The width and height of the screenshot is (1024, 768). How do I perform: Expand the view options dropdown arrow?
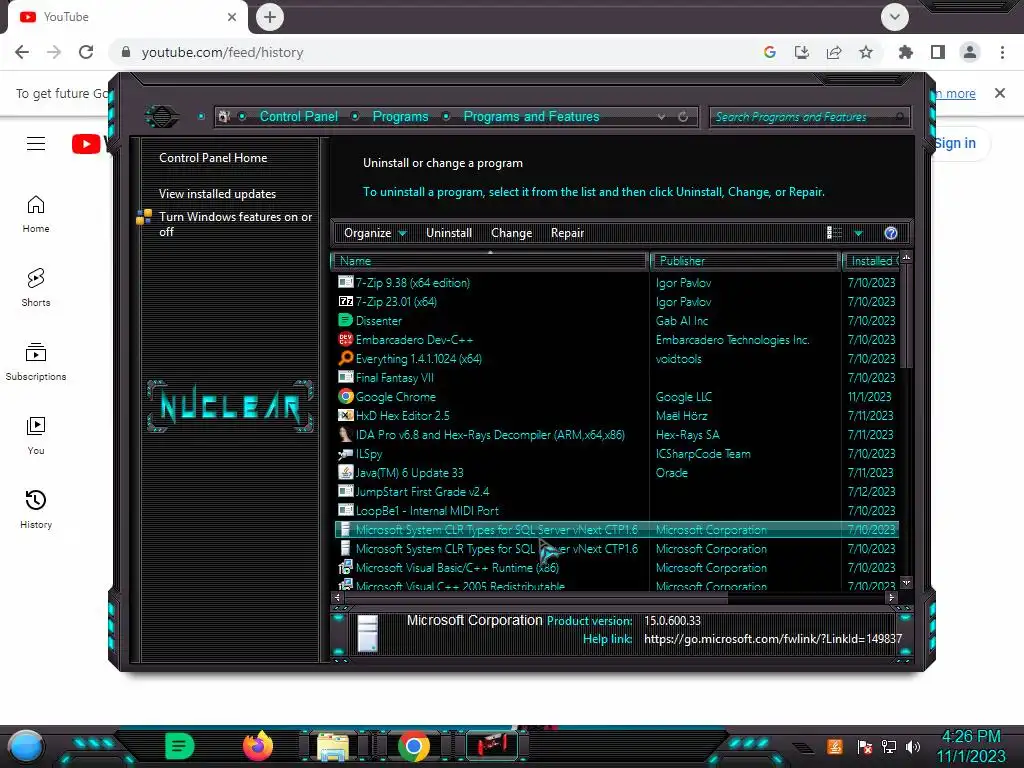(858, 233)
